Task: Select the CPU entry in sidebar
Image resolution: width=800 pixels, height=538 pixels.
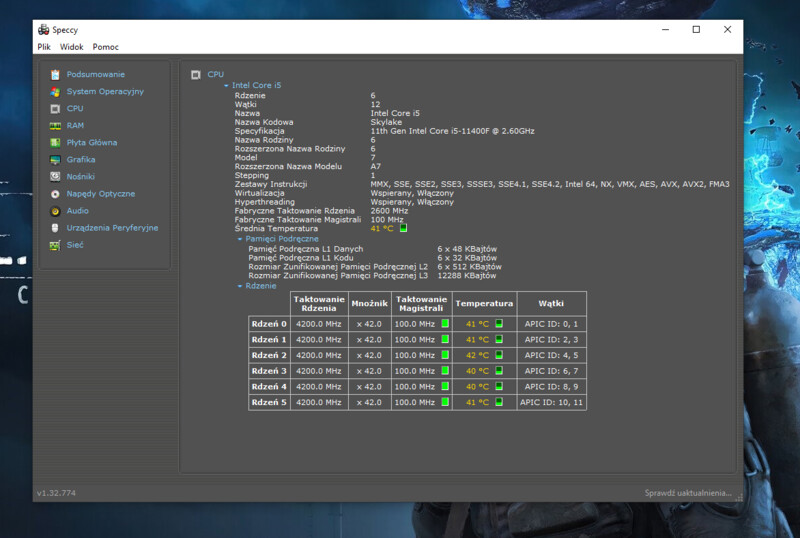Action: click(x=75, y=109)
